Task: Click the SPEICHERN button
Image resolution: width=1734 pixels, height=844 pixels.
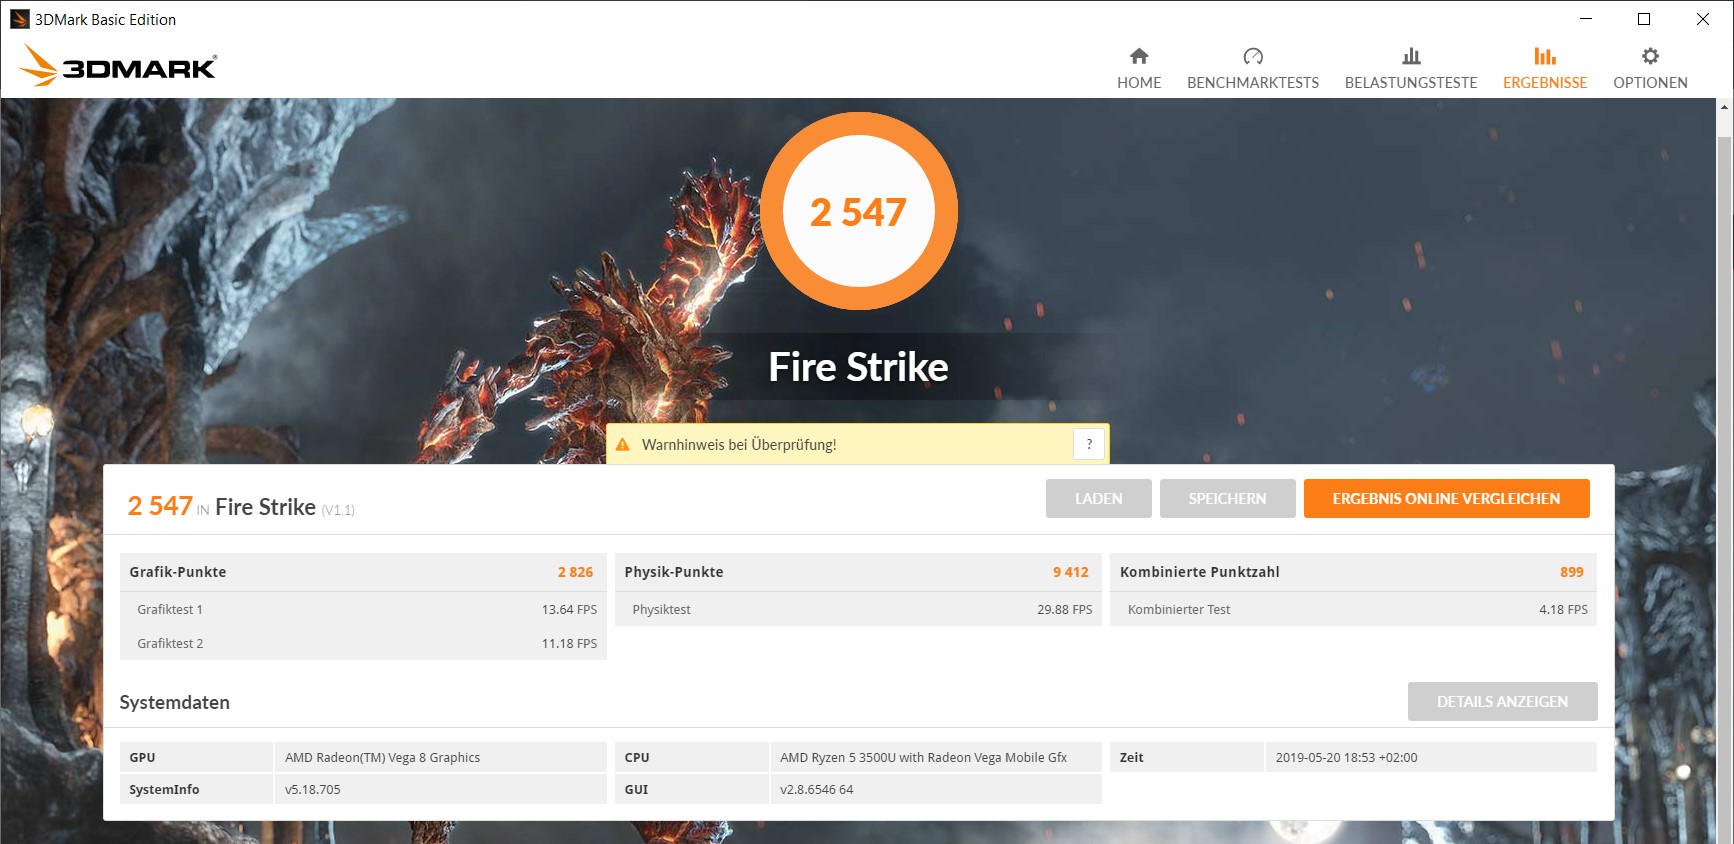Action: (x=1228, y=498)
